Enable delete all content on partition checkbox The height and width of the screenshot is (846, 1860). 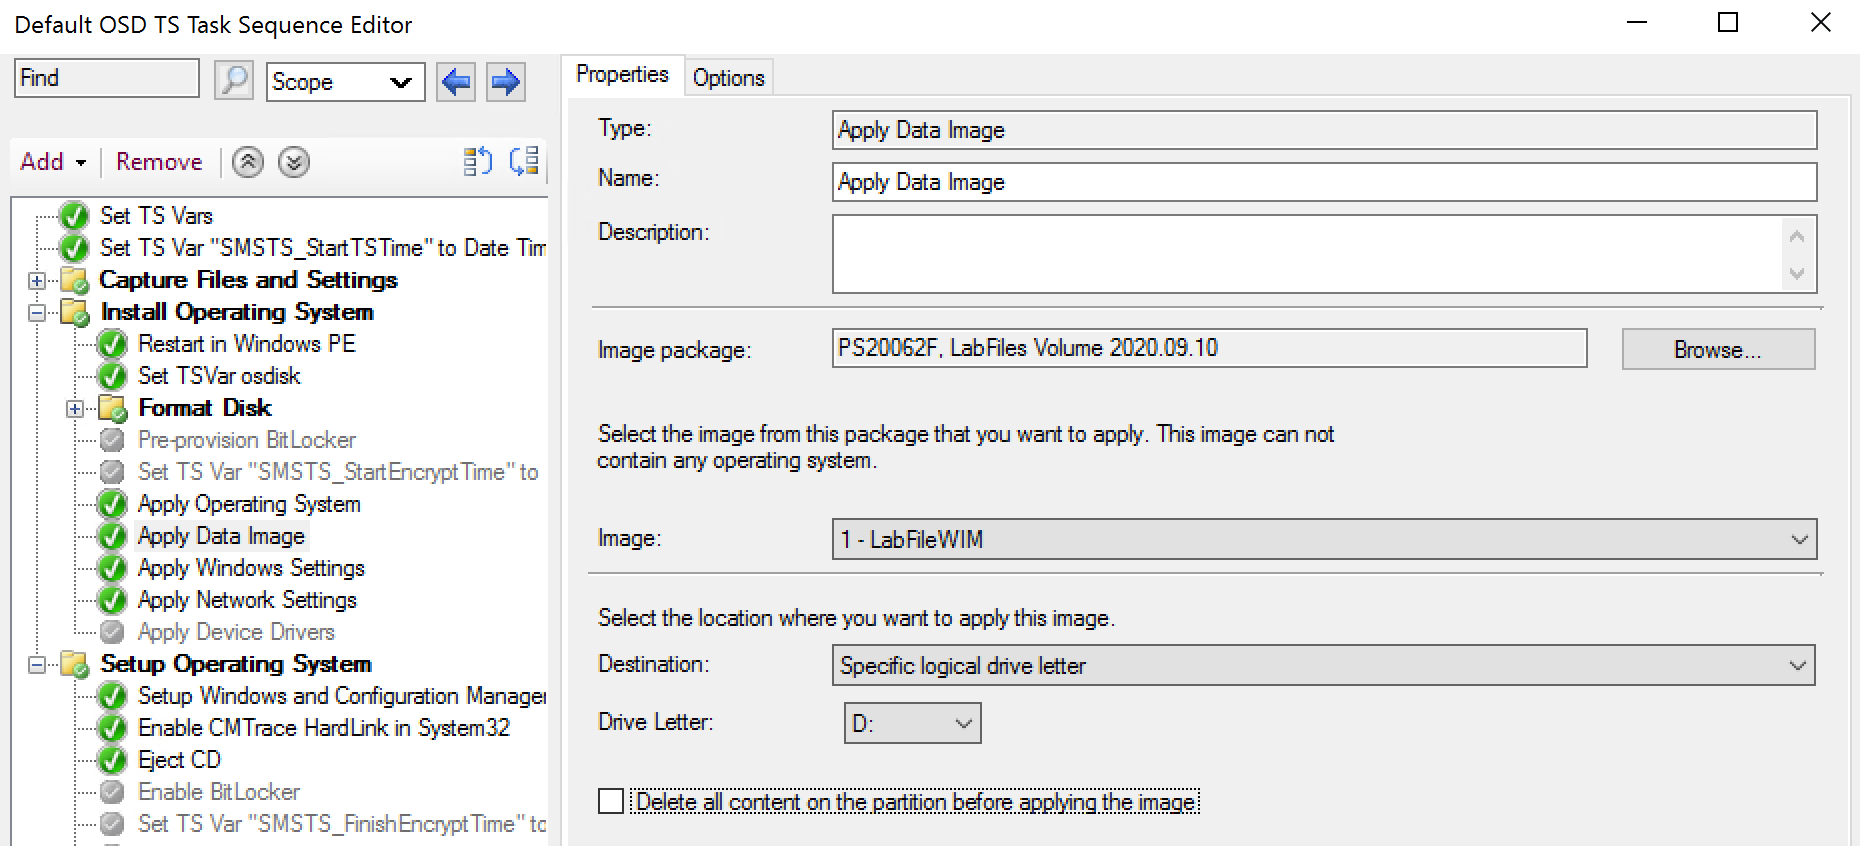click(x=611, y=801)
